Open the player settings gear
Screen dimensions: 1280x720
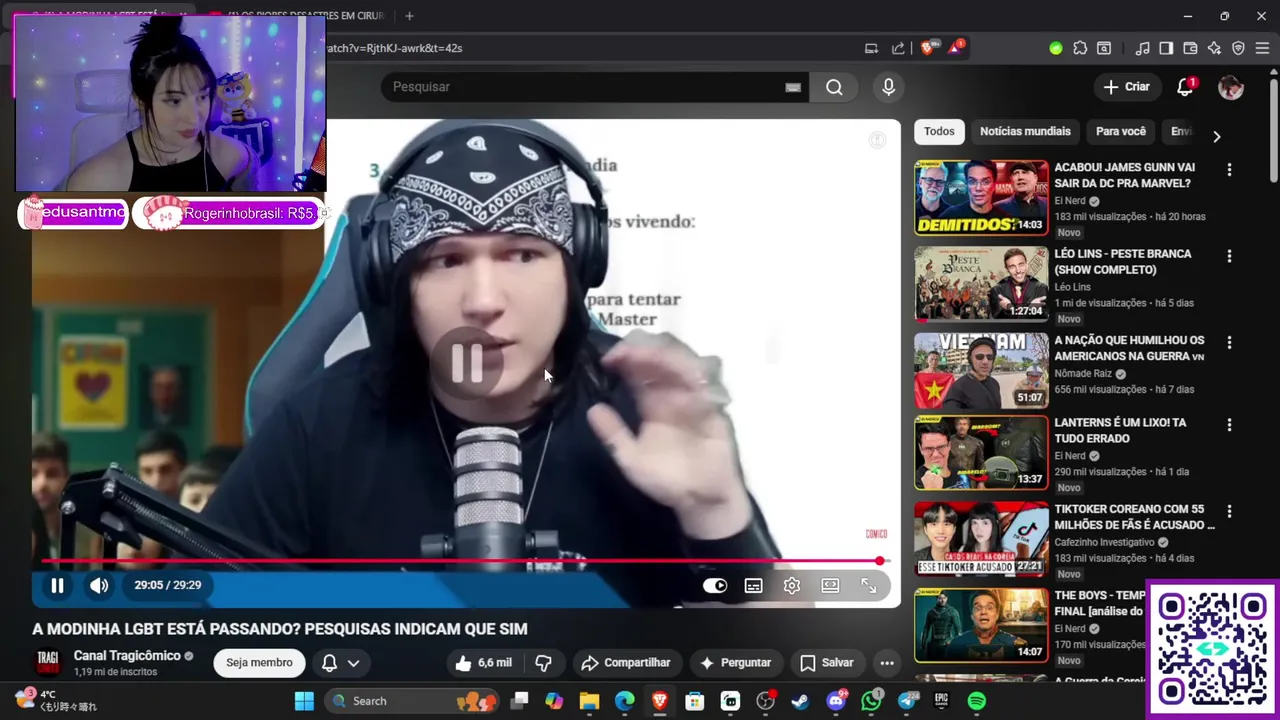pyautogui.click(x=792, y=586)
